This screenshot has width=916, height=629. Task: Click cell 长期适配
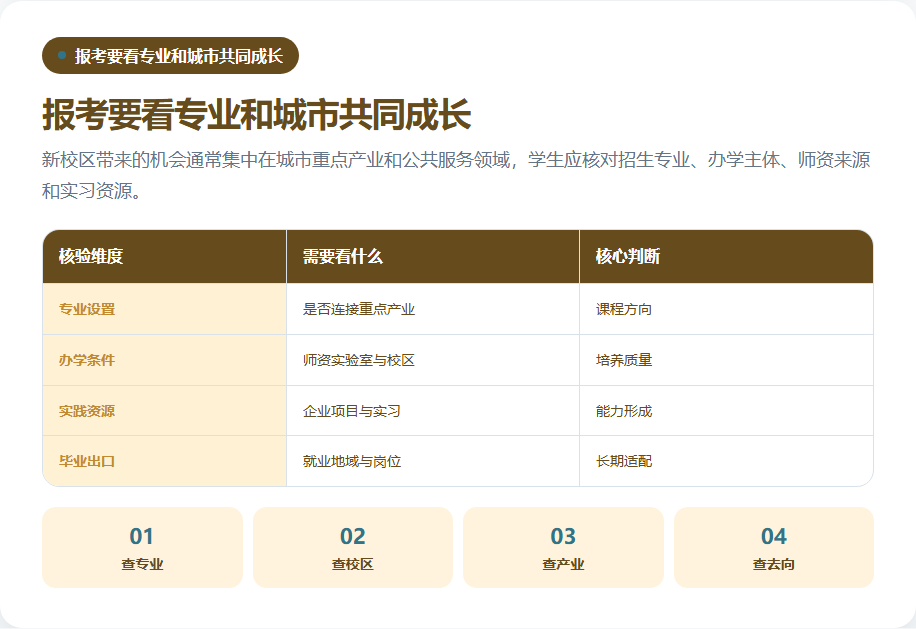pos(726,461)
